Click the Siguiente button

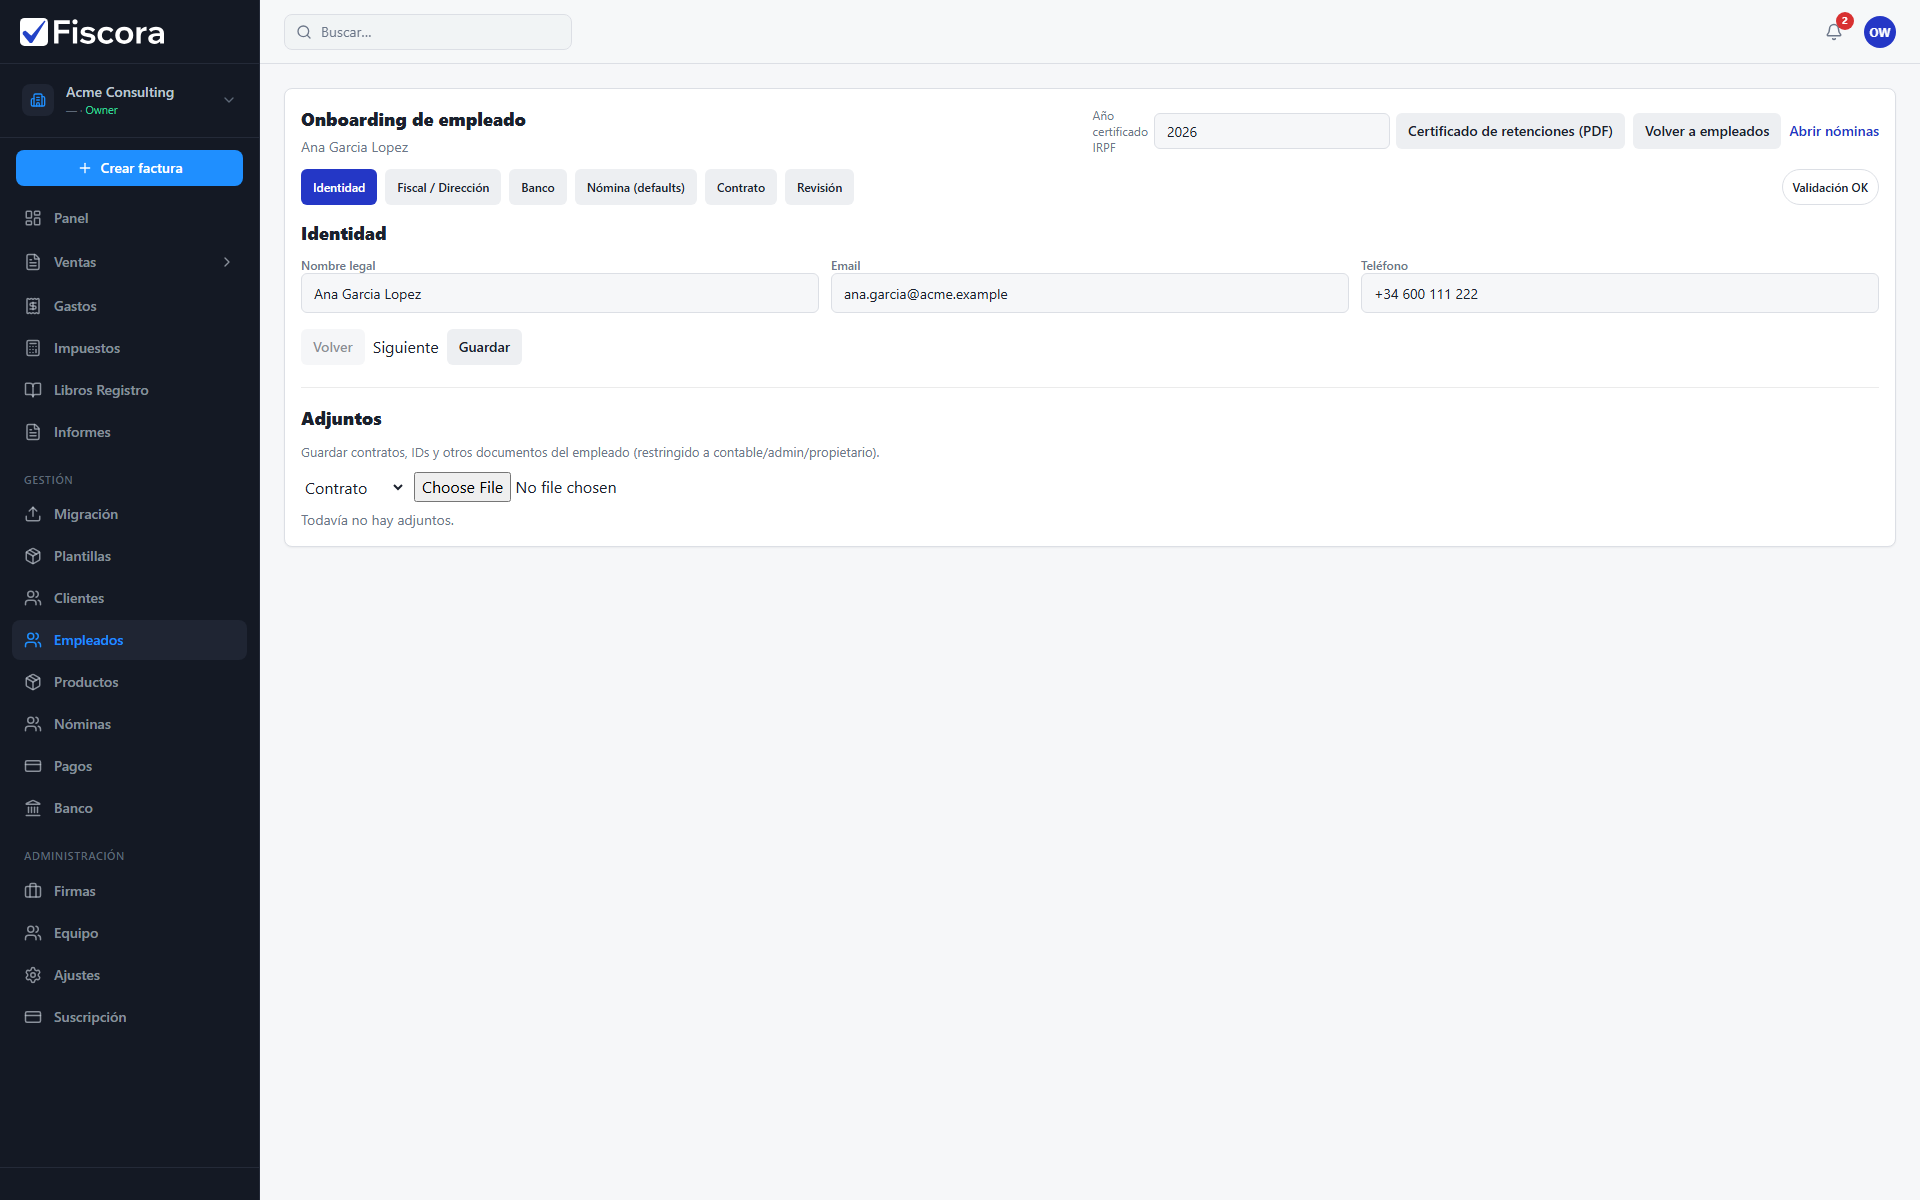coord(406,347)
